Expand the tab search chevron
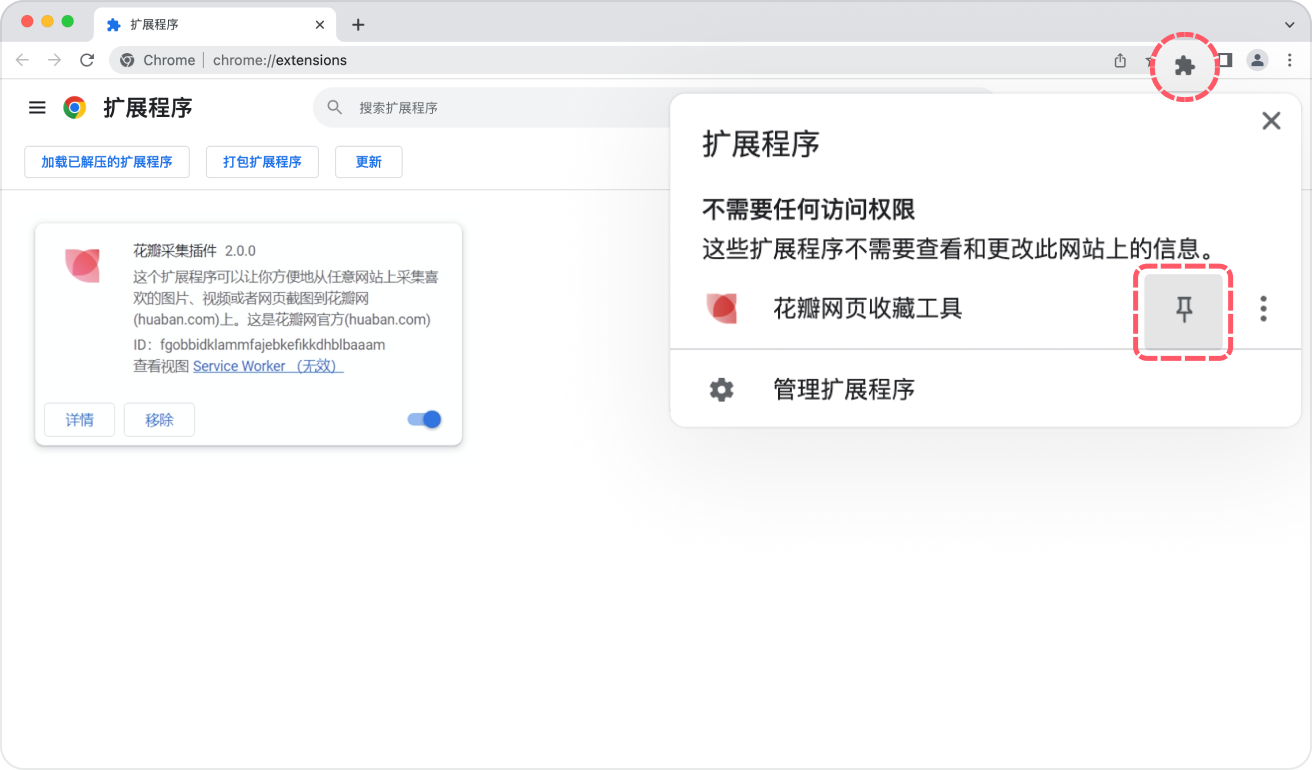This screenshot has height=770, width=1312. [x=1290, y=24]
